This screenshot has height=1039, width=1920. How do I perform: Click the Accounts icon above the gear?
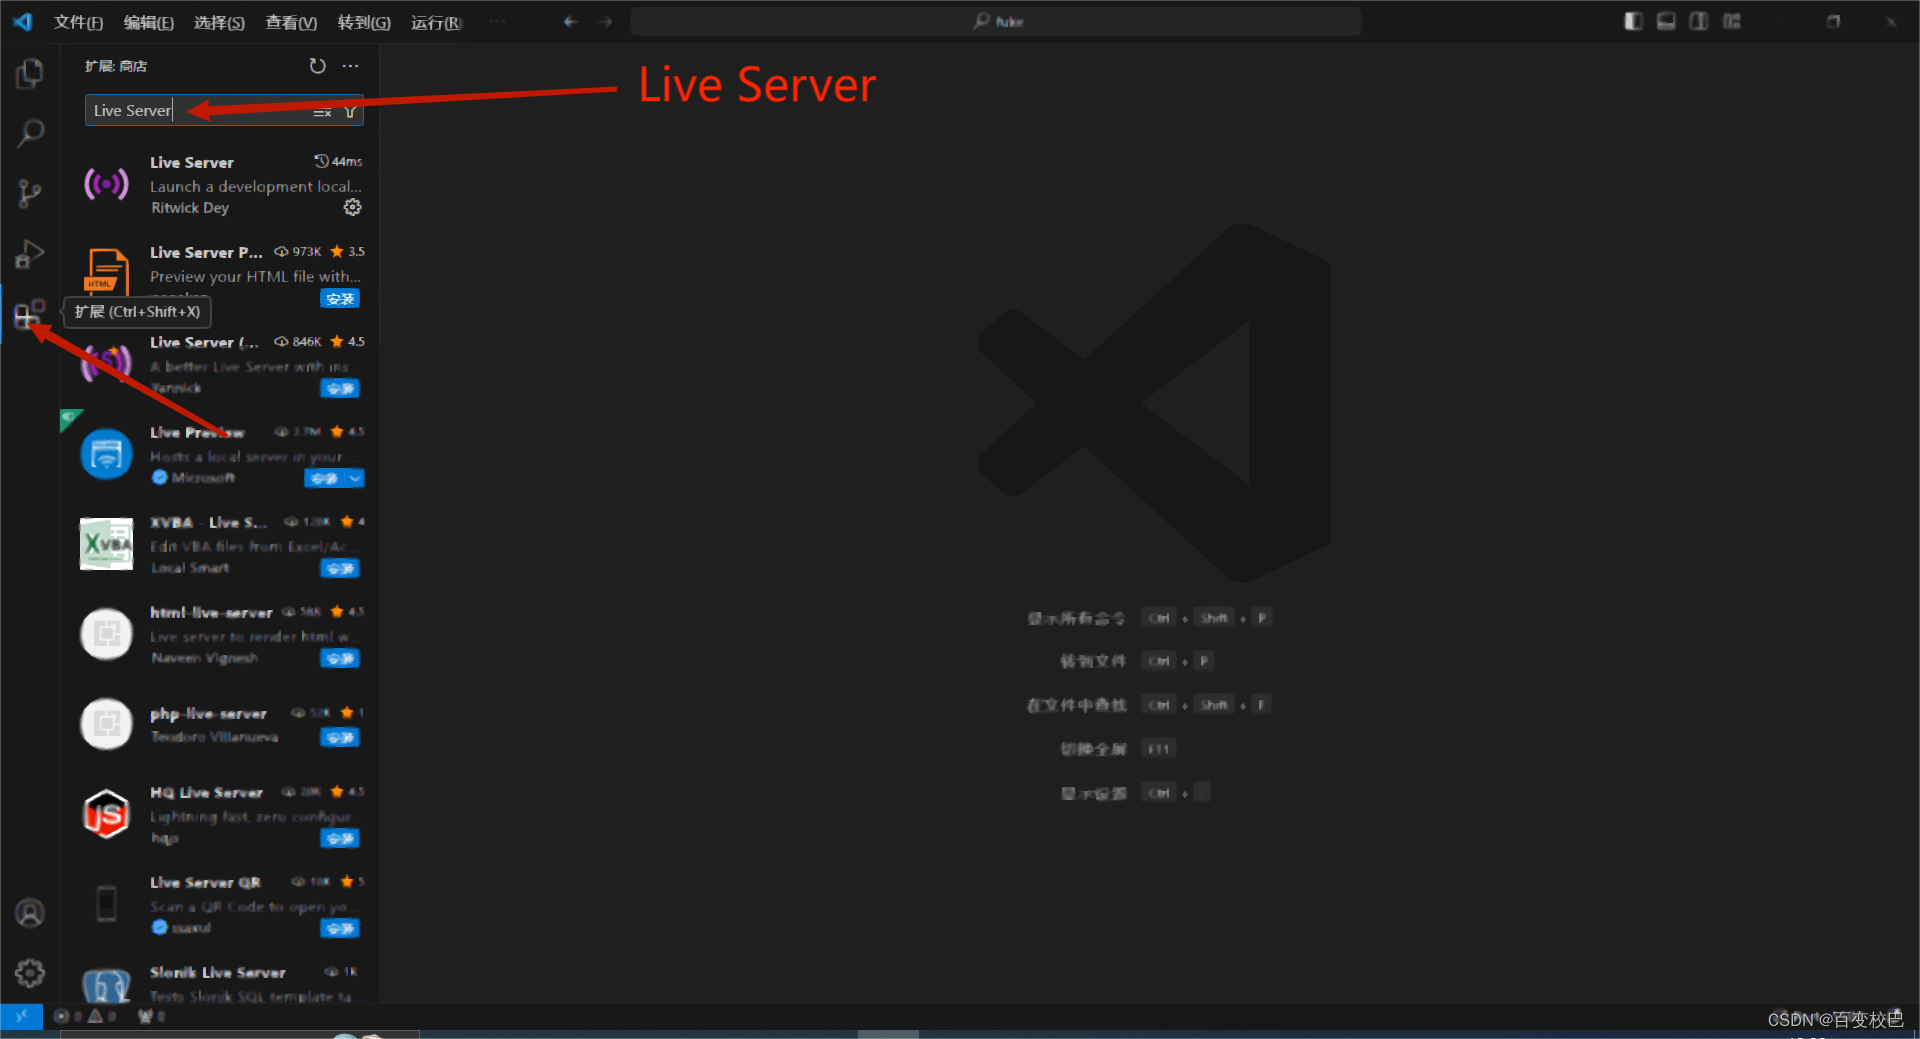pos(29,912)
